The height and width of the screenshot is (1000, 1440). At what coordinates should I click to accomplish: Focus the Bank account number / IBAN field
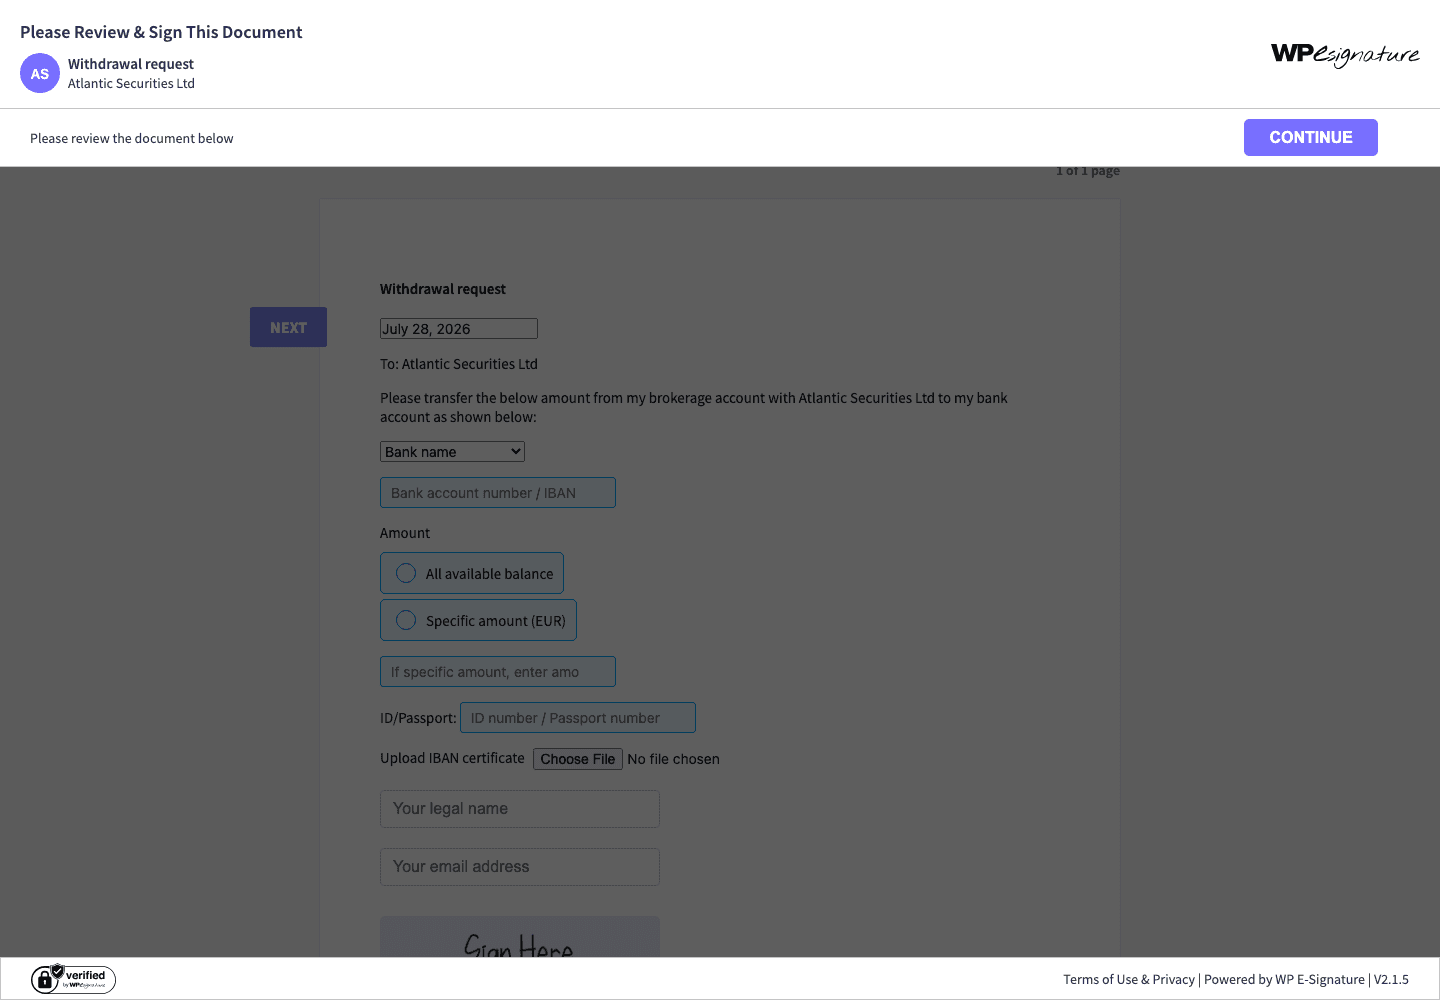click(x=498, y=493)
